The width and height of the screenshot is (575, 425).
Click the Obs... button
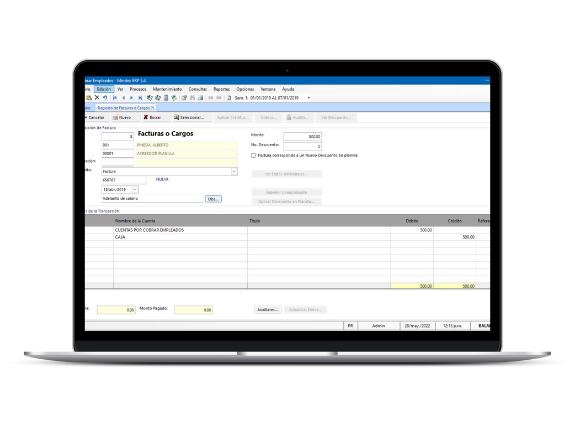[213, 199]
